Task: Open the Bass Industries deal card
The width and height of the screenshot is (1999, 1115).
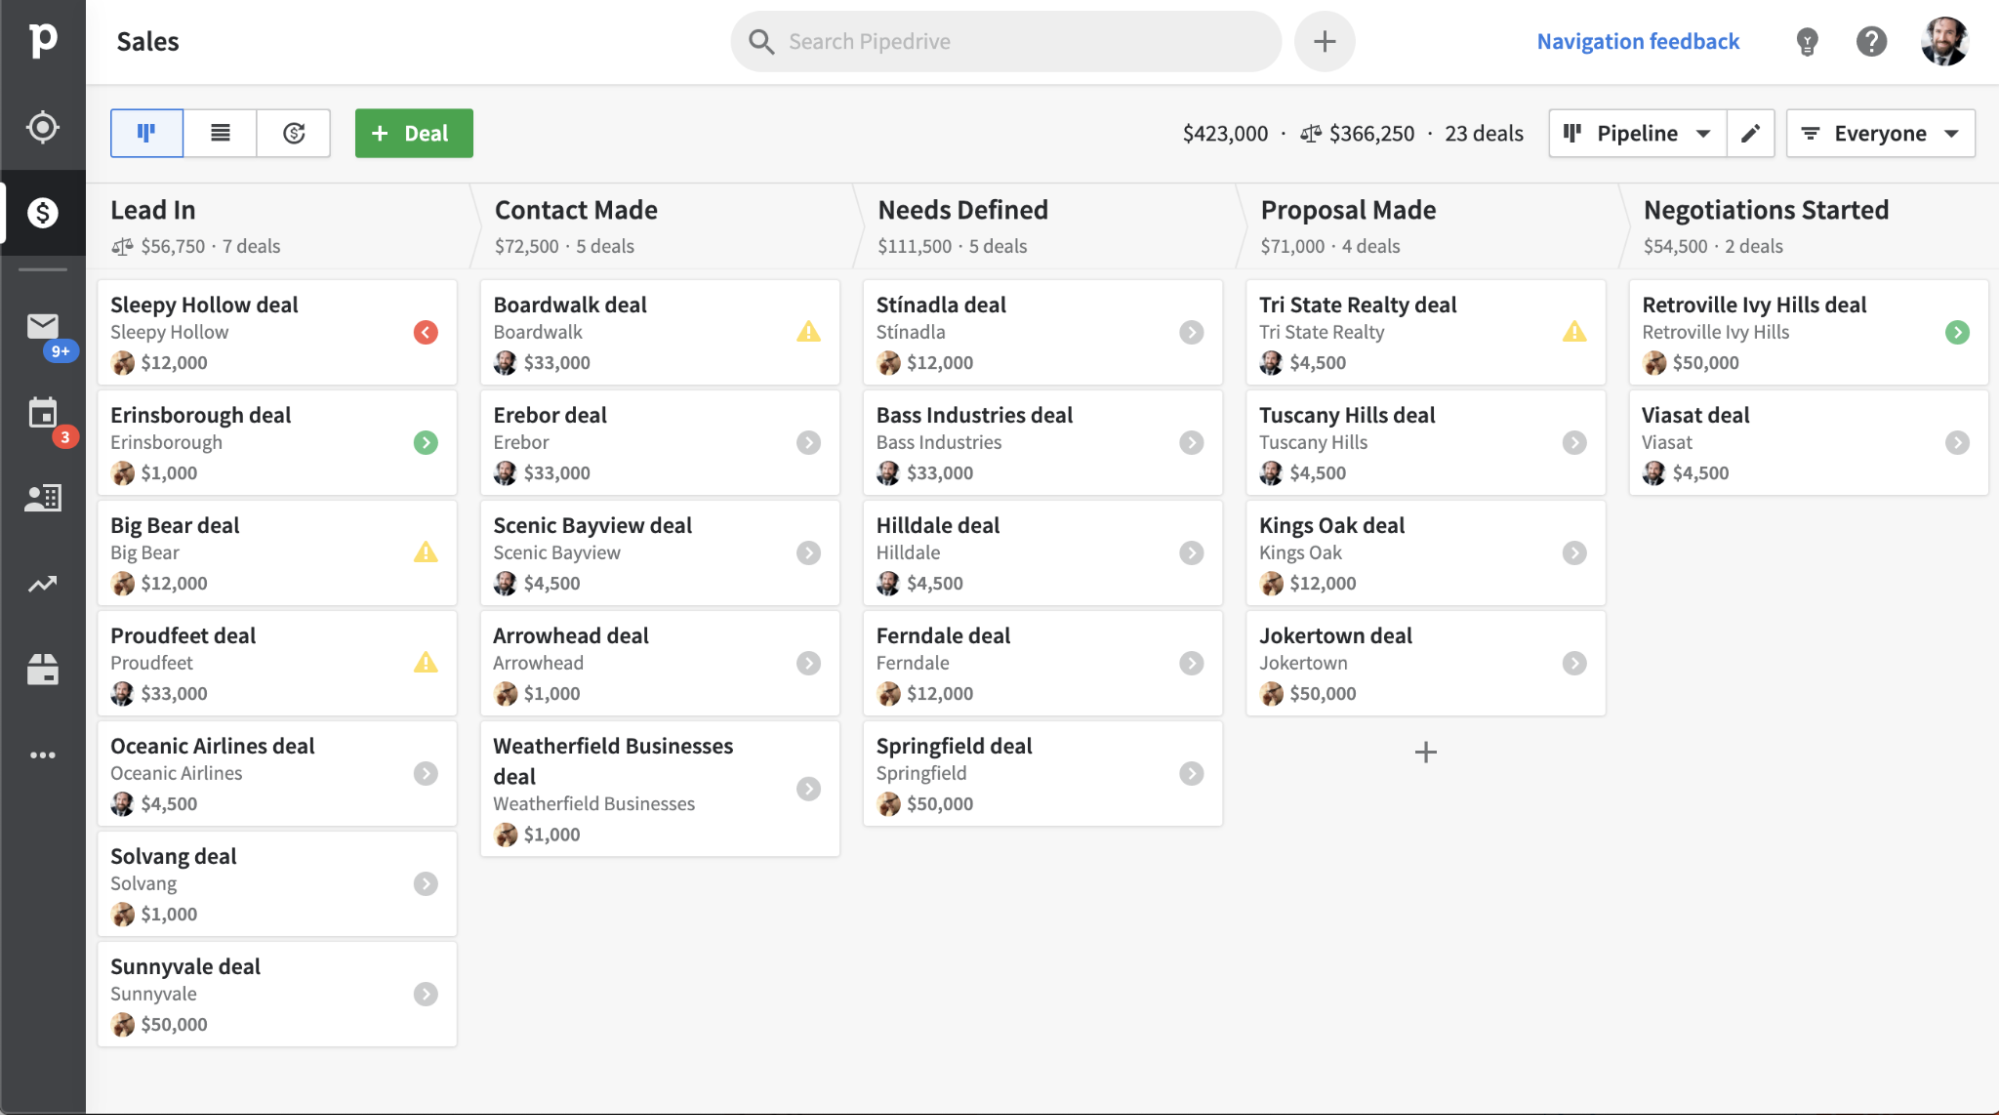Action: tap(1043, 442)
